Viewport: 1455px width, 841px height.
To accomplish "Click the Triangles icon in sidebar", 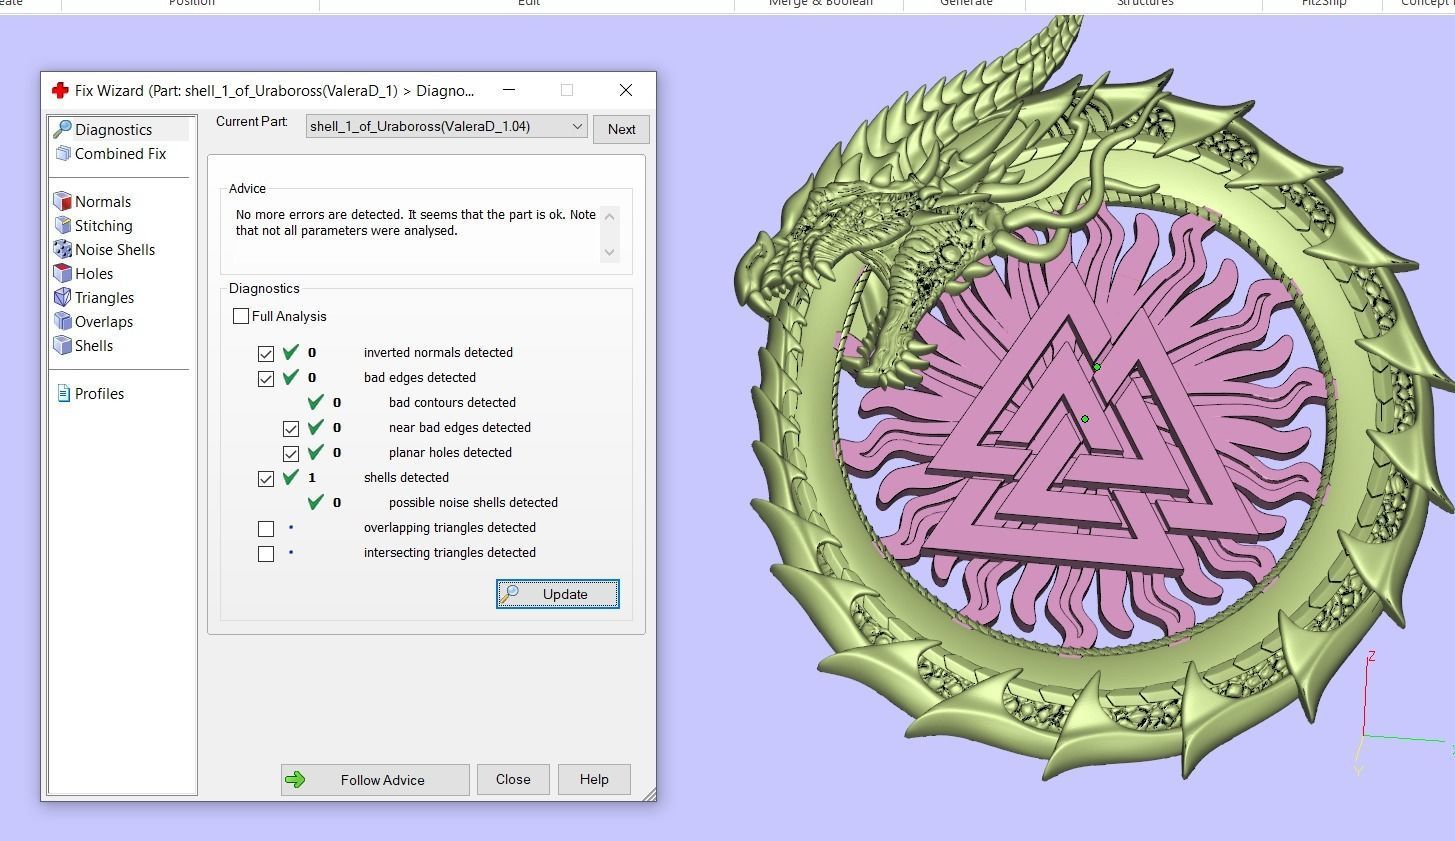I will click(63, 297).
